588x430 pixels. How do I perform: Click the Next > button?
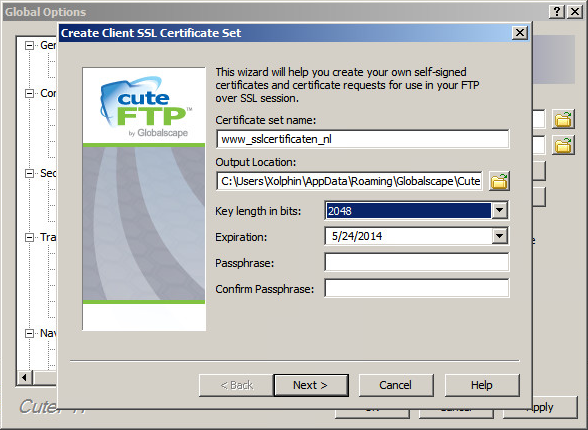click(311, 385)
